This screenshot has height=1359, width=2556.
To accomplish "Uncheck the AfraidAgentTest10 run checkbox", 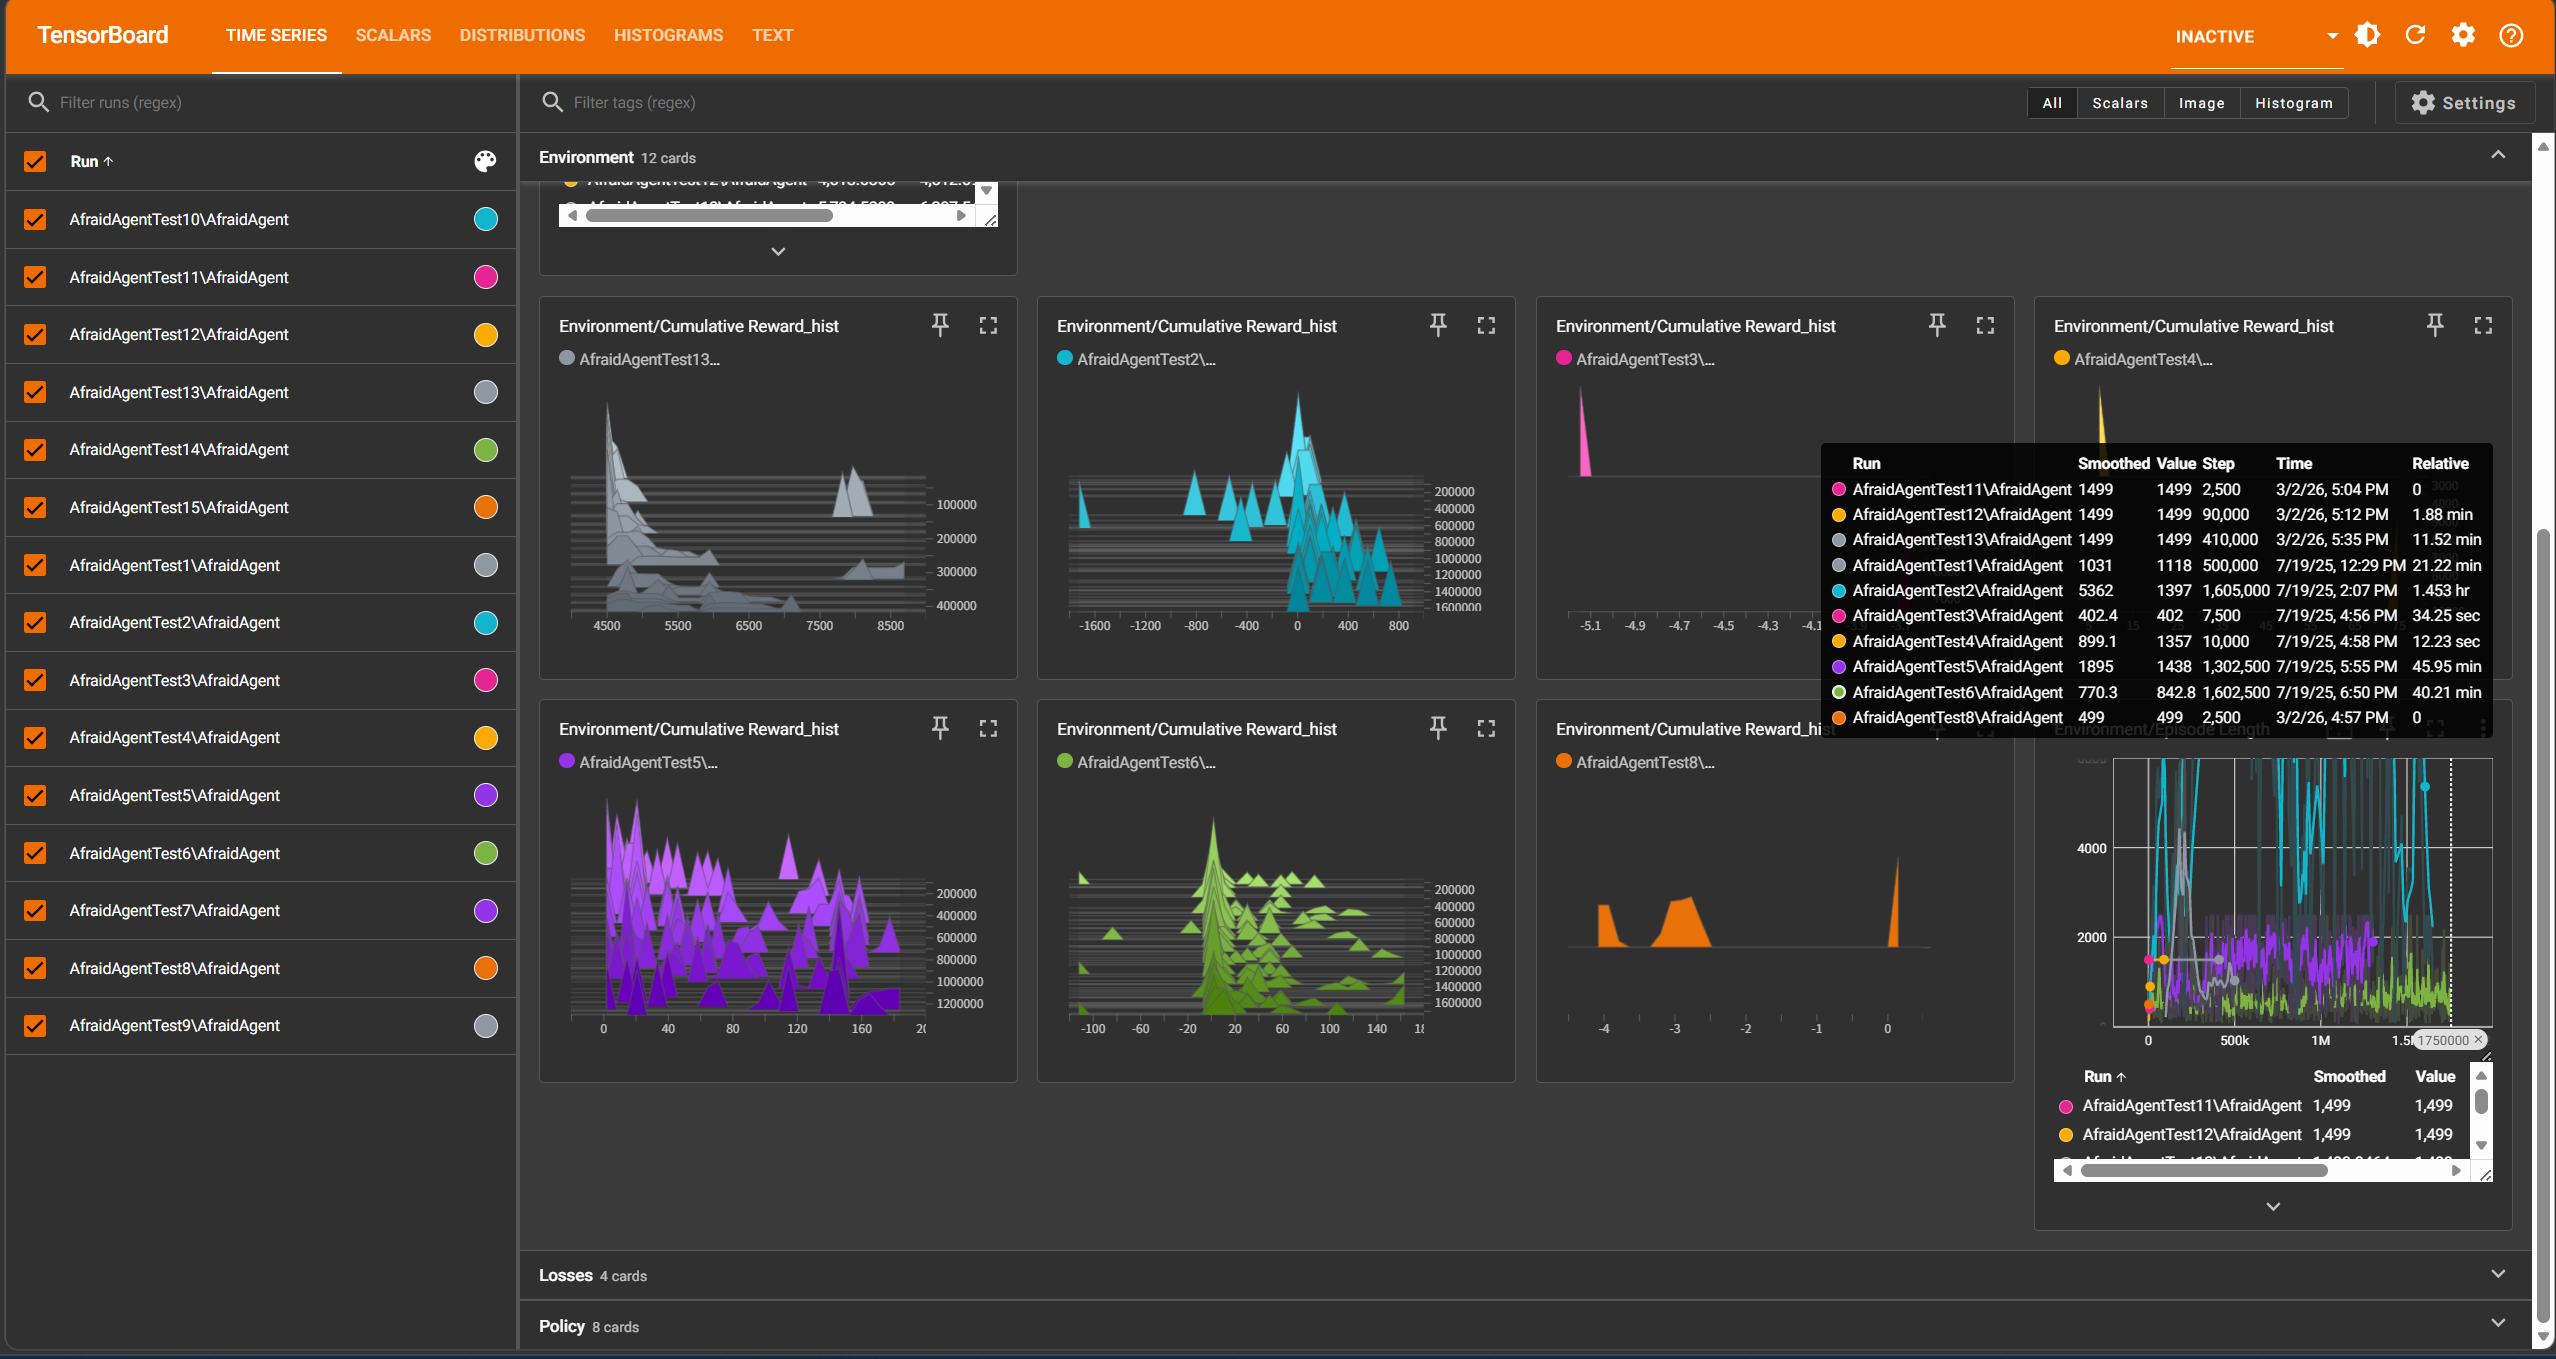I will point(35,219).
